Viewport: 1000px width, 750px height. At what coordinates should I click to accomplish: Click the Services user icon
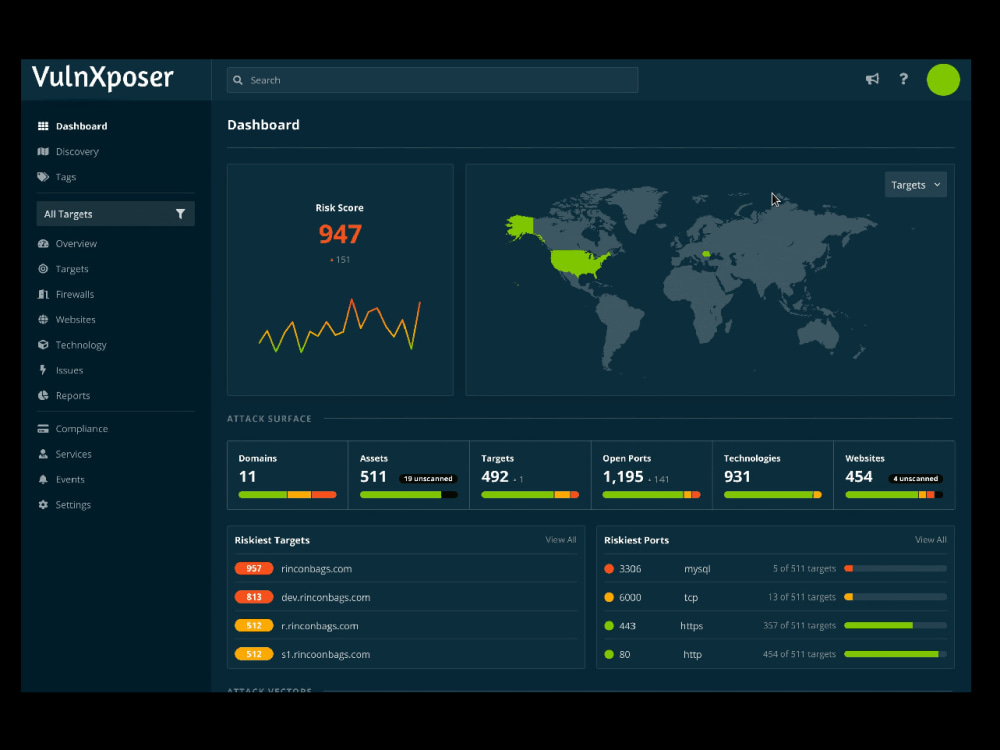point(43,454)
